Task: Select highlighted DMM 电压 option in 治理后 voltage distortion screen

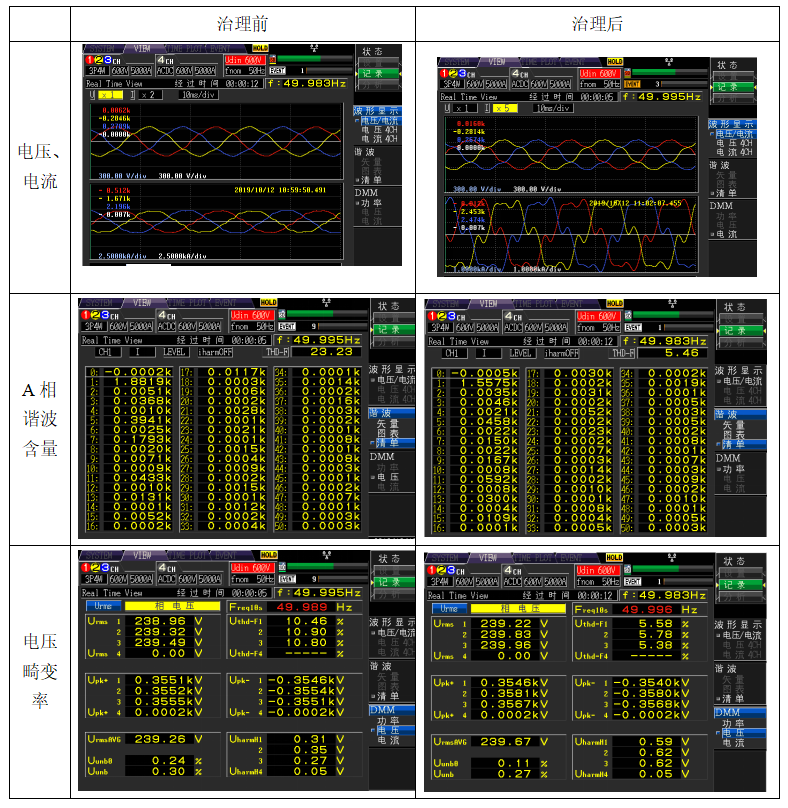Action: [737, 732]
